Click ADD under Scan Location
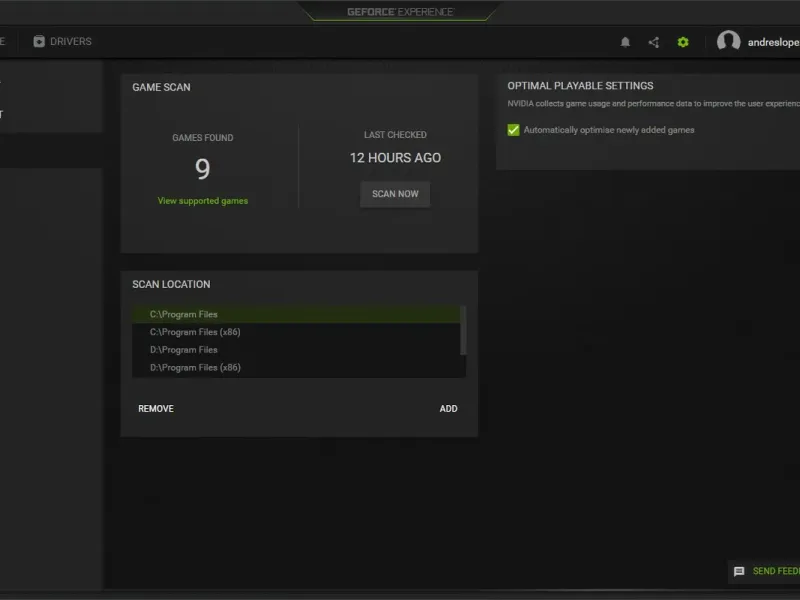This screenshot has width=800, height=600. click(448, 409)
